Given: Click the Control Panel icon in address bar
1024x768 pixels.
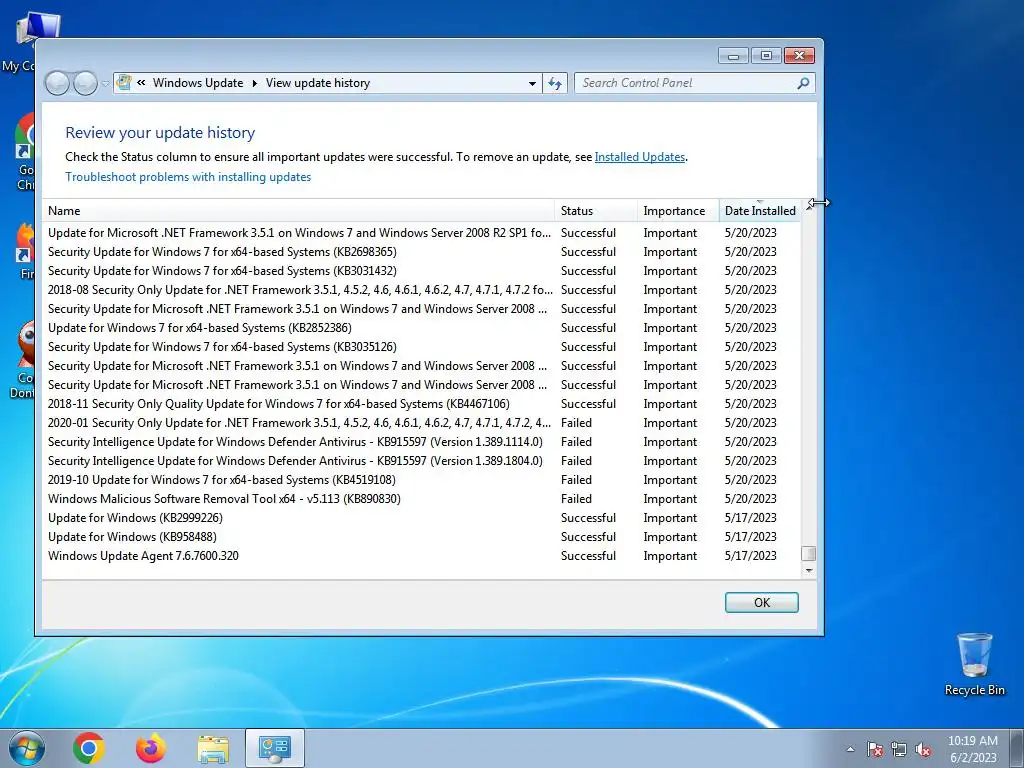Looking at the screenshot, I should tap(124, 83).
